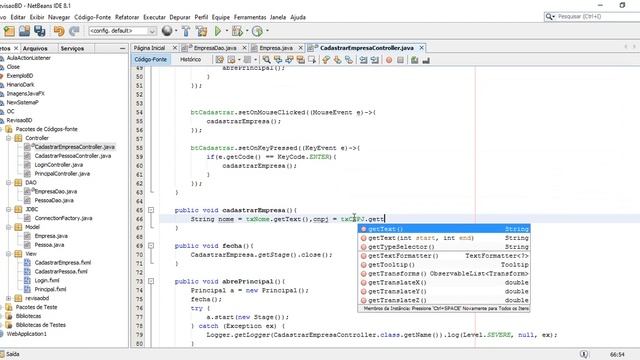Clean and build the project
The image size is (640, 360).
click(x=201, y=31)
